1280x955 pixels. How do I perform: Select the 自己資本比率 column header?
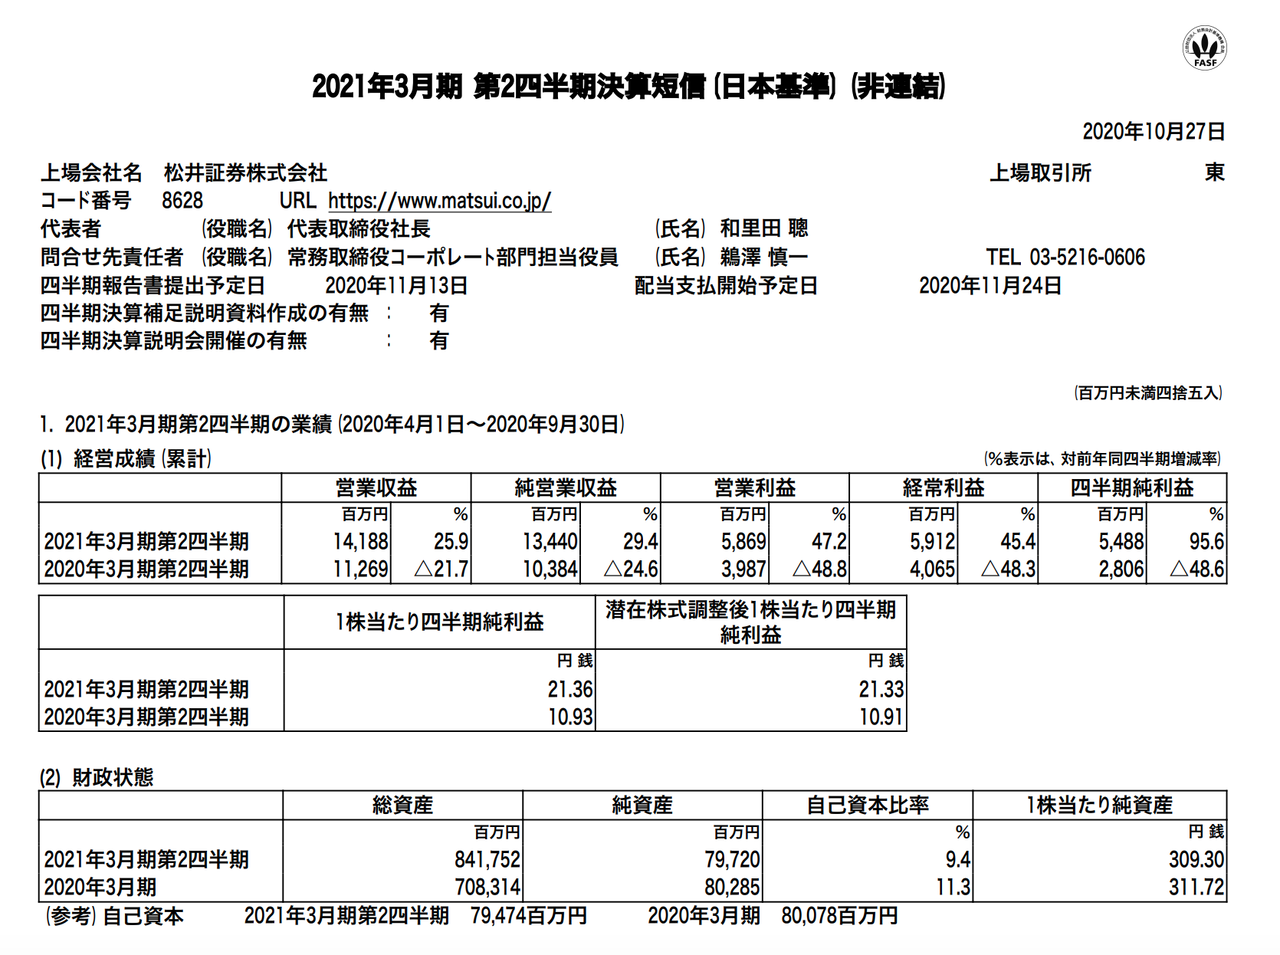click(868, 805)
